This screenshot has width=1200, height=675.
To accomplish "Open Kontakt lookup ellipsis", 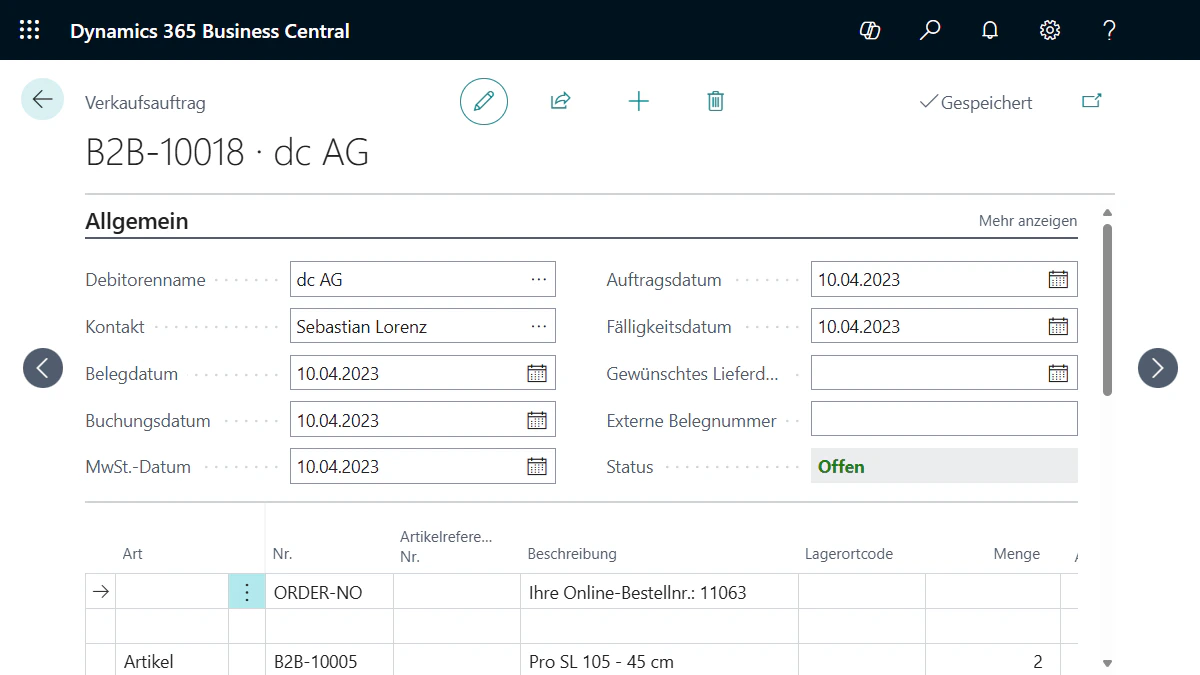I will [x=539, y=326].
